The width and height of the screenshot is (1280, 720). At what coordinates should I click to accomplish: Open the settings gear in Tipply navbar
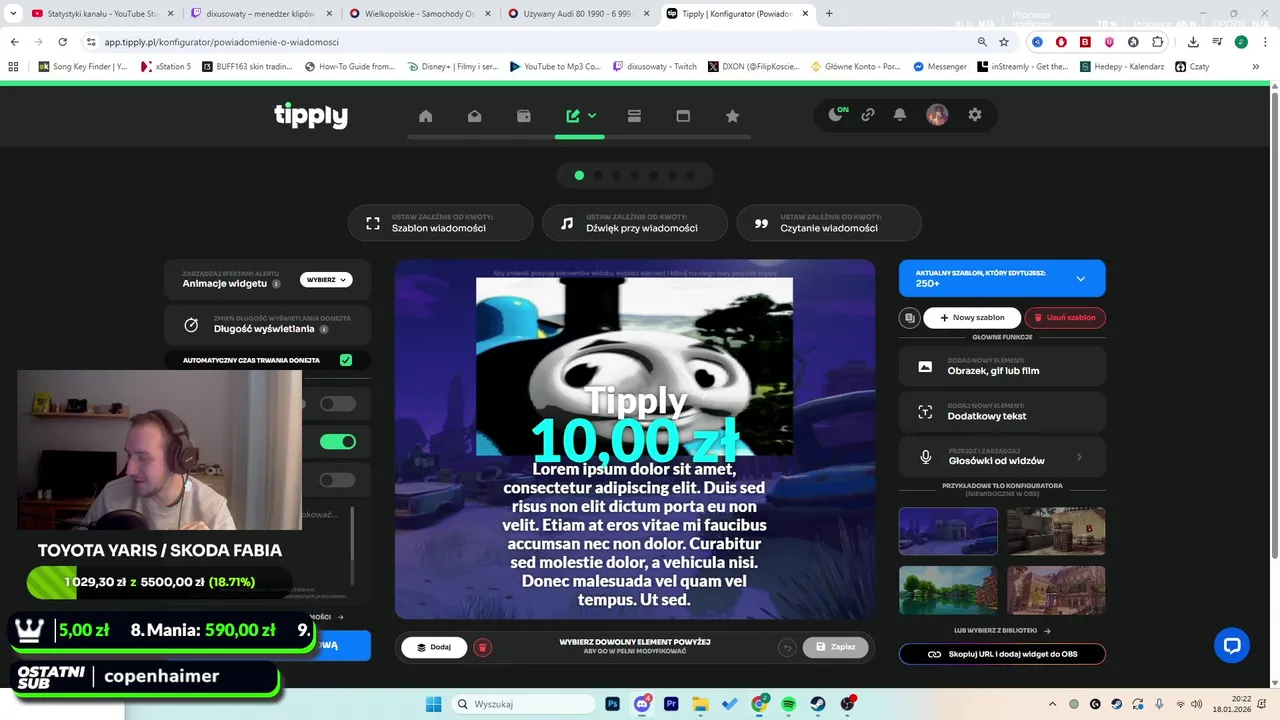[975, 115]
